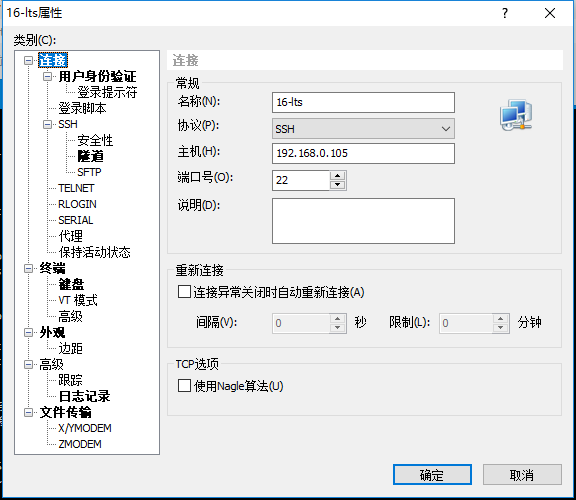Screen dimensions: 576x500
Task: Confirm with the 确定 button
Action: (432, 475)
